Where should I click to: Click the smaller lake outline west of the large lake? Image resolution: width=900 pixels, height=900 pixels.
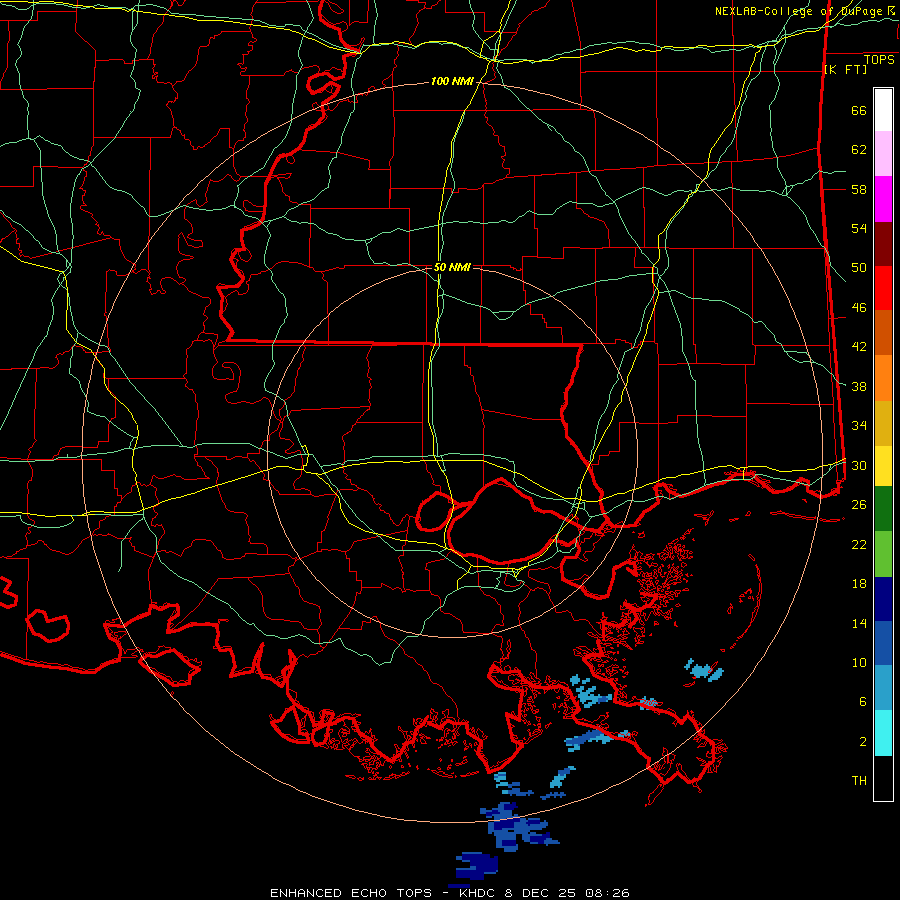click(x=435, y=511)
